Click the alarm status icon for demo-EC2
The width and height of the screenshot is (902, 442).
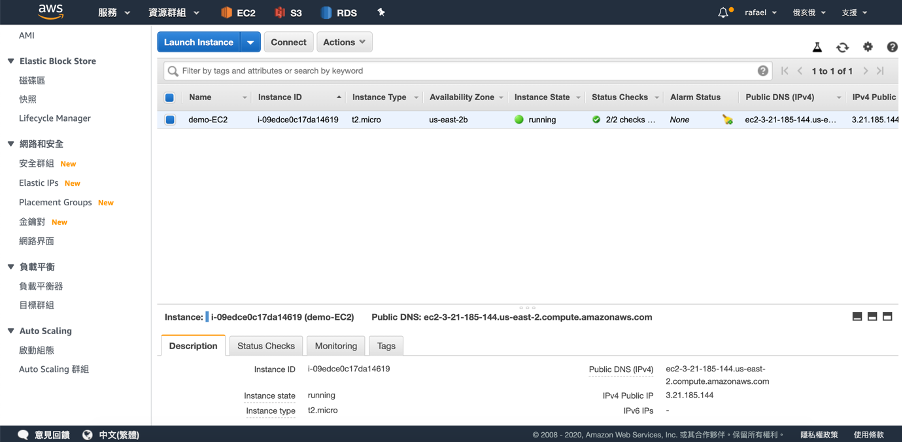(x=728, y=120)
